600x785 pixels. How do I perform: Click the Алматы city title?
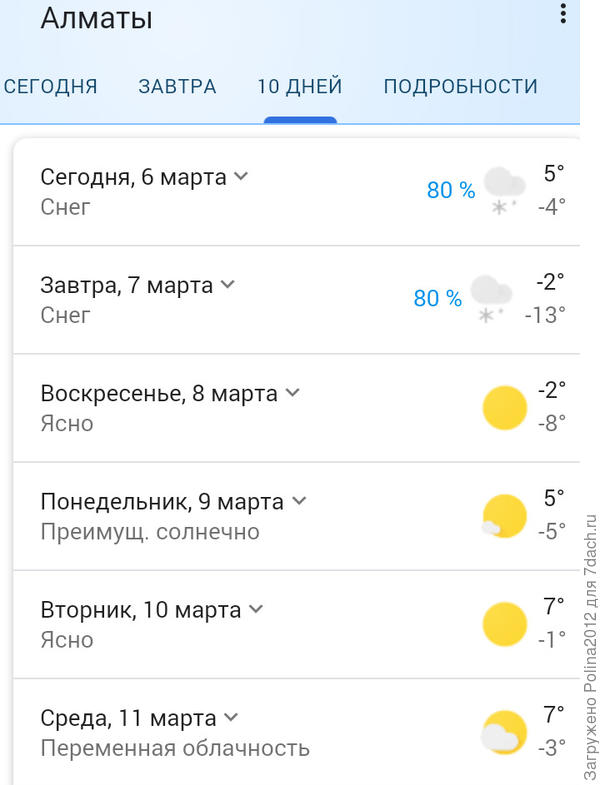point(96,18)
